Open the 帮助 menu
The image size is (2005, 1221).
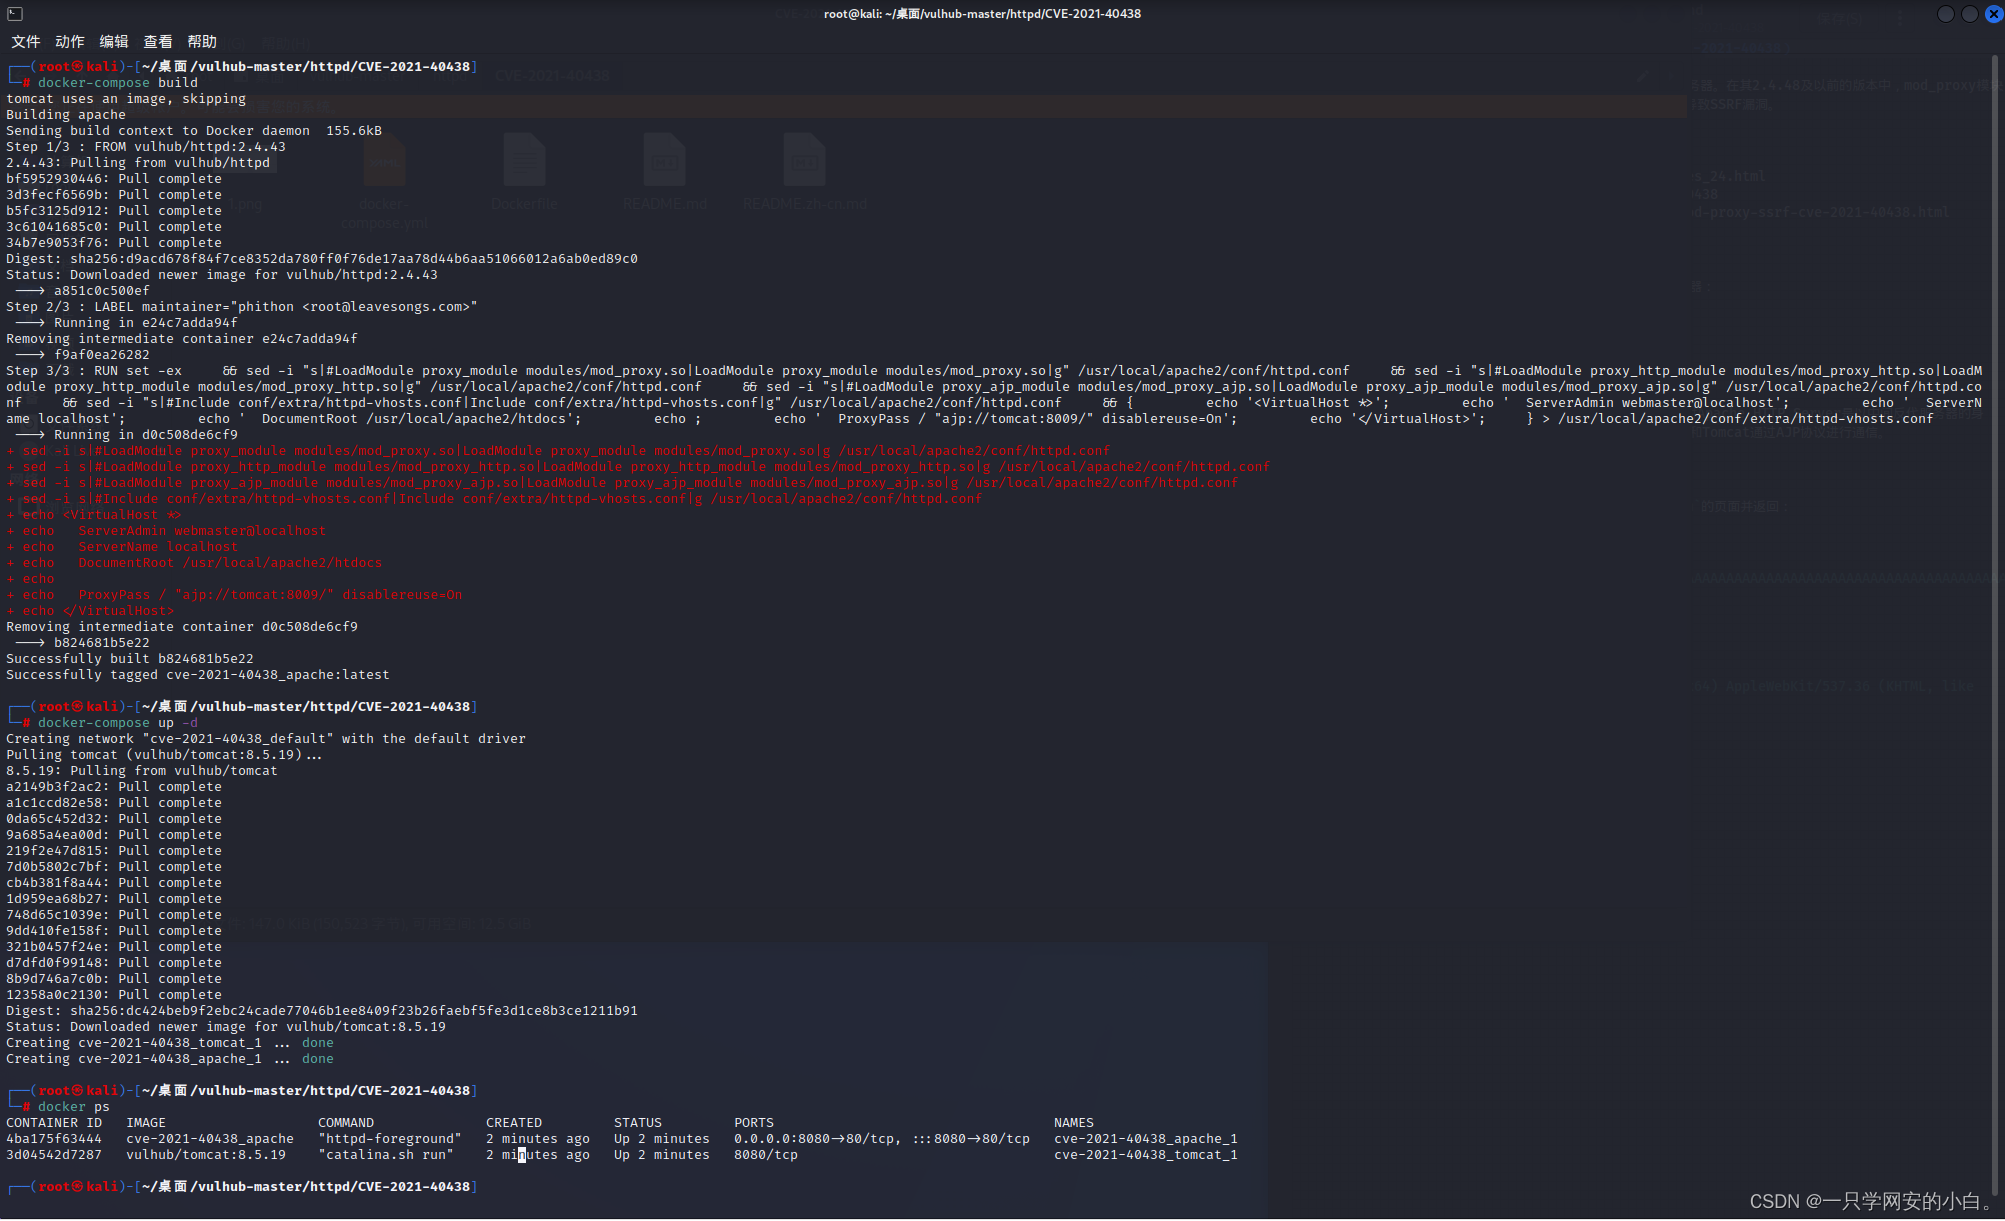point(202,41)
